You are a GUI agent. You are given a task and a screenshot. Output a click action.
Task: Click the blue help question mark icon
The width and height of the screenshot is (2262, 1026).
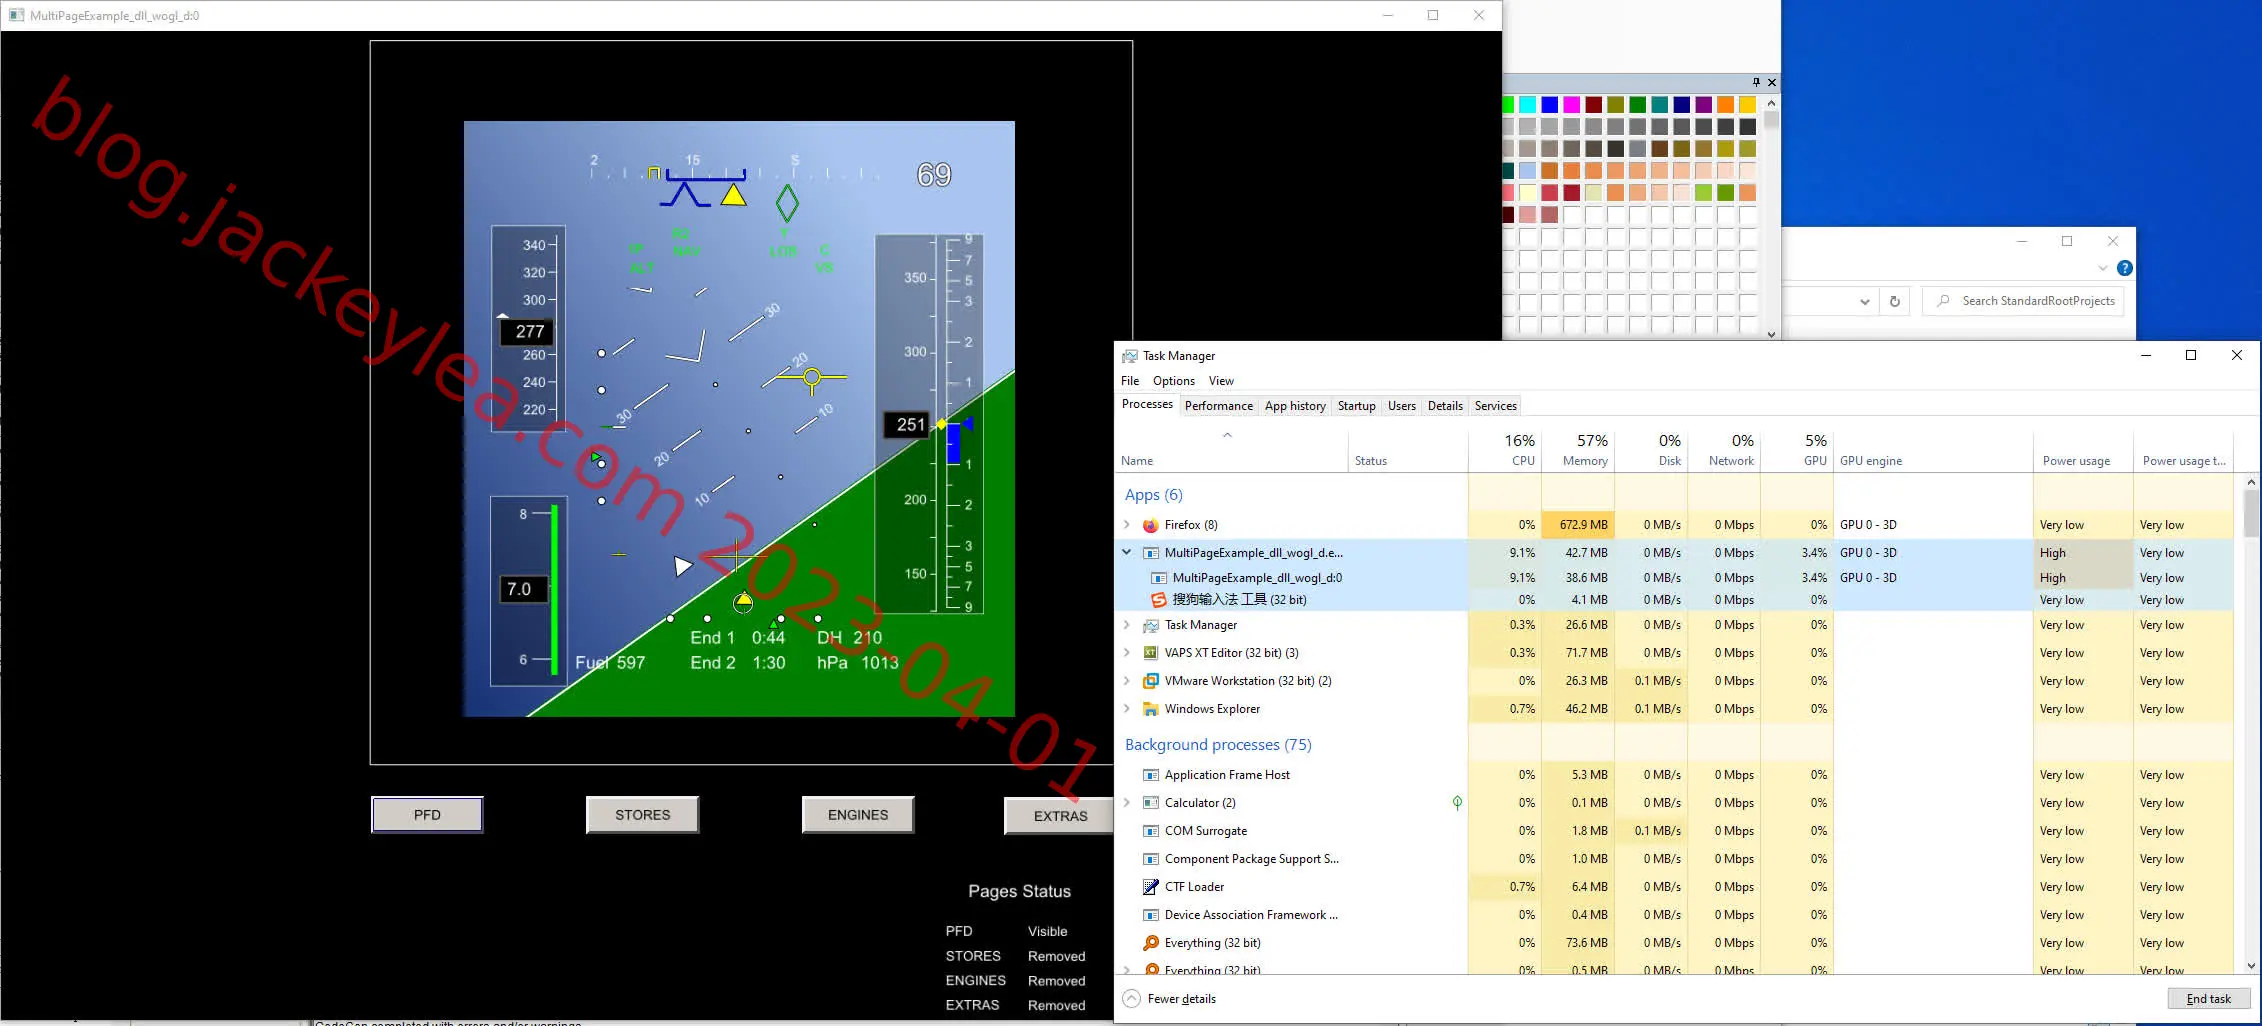(x=2125, y=268)
